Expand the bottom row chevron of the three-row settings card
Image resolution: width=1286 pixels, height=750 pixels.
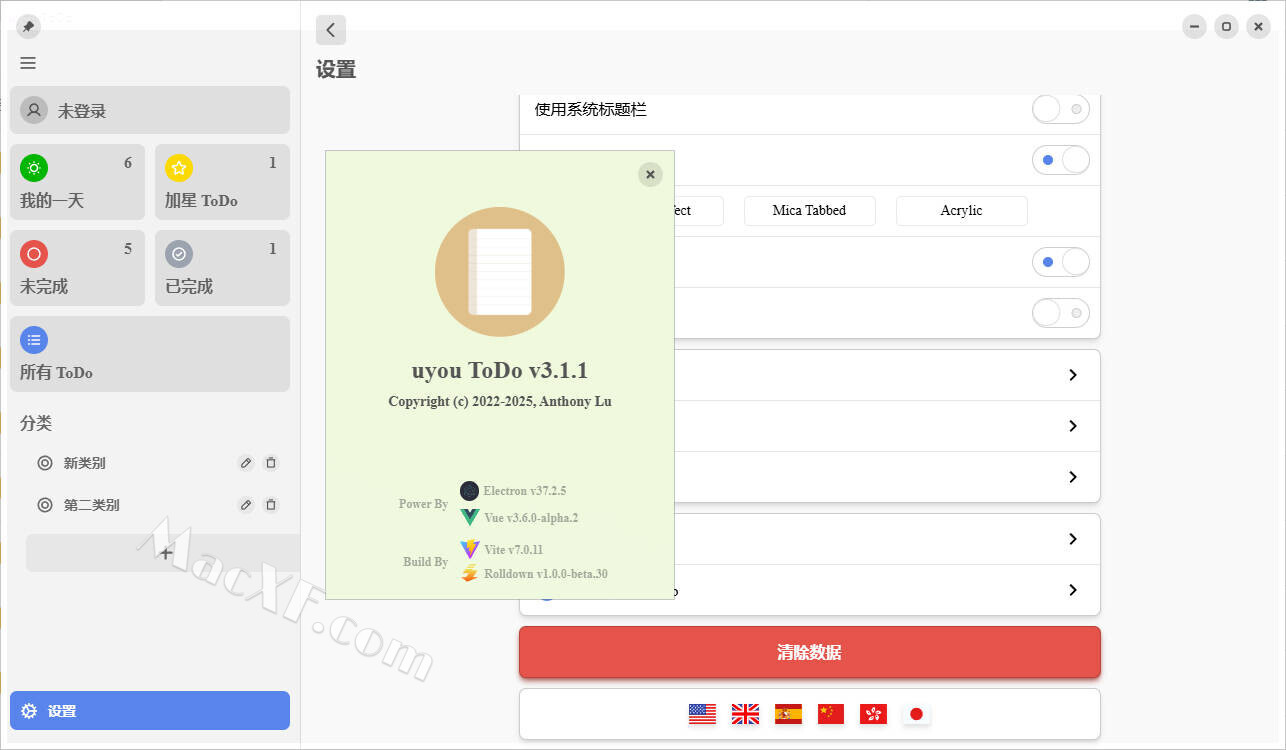(x=1072, y=477)
